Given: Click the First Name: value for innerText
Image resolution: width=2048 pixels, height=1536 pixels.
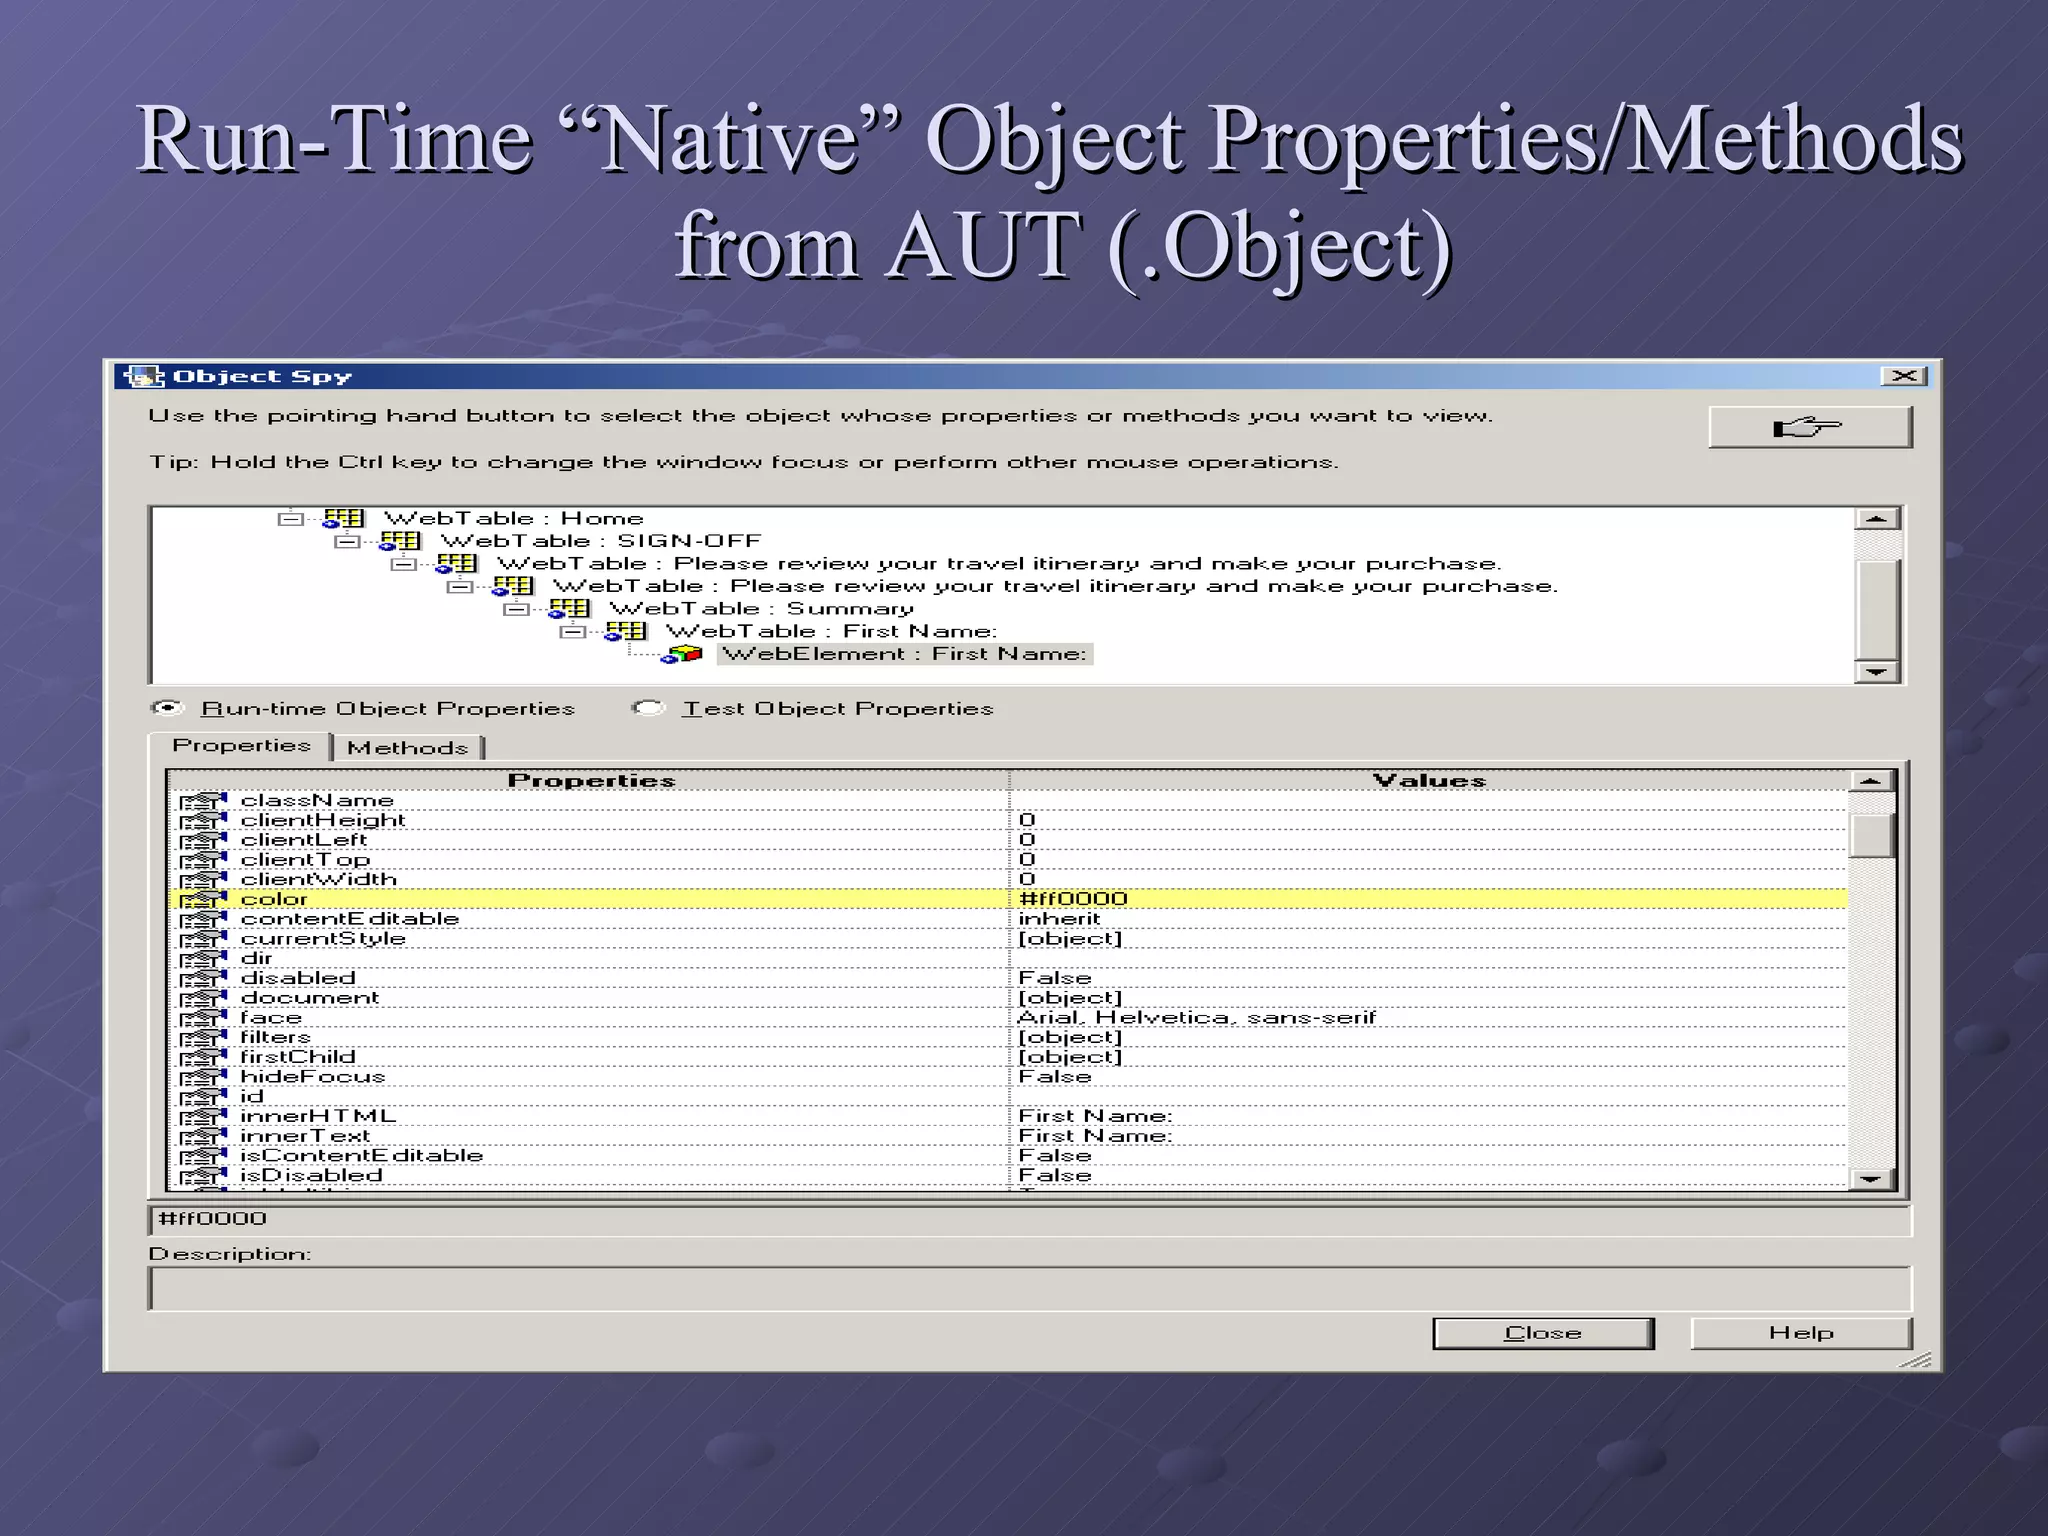Looking at the screenshot, I should click(x=1095, y=1136).
